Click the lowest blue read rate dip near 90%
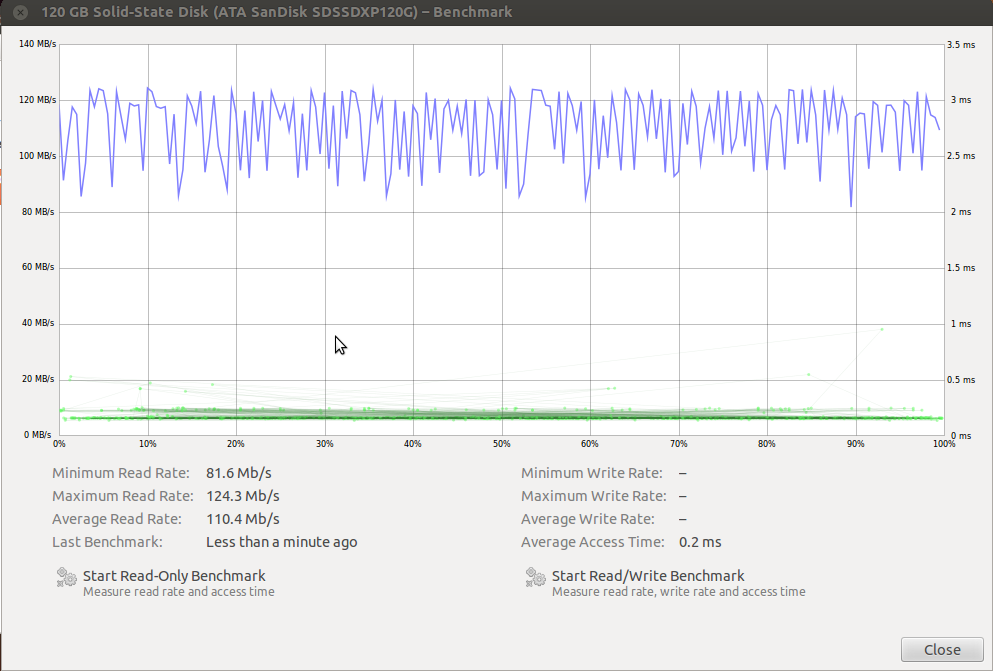Viewport: 993px width, 671px height. pyautogui.click(x=851, y=206)
